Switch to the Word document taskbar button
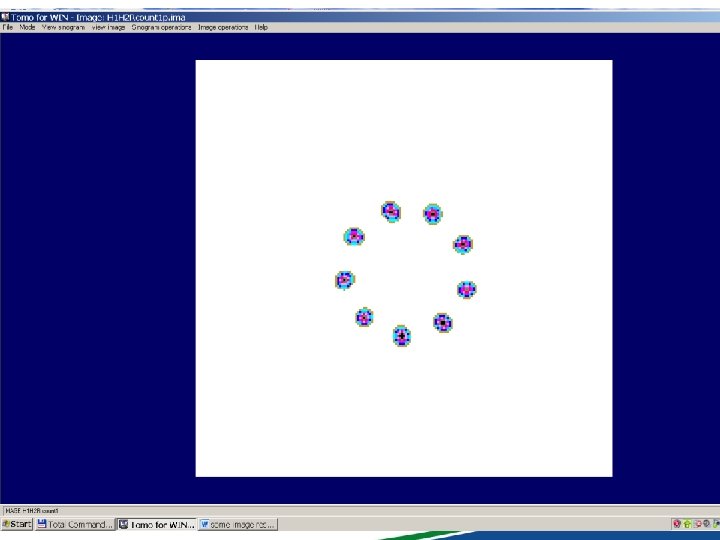The width and height of the screenshot is (720, 540). 238,524
